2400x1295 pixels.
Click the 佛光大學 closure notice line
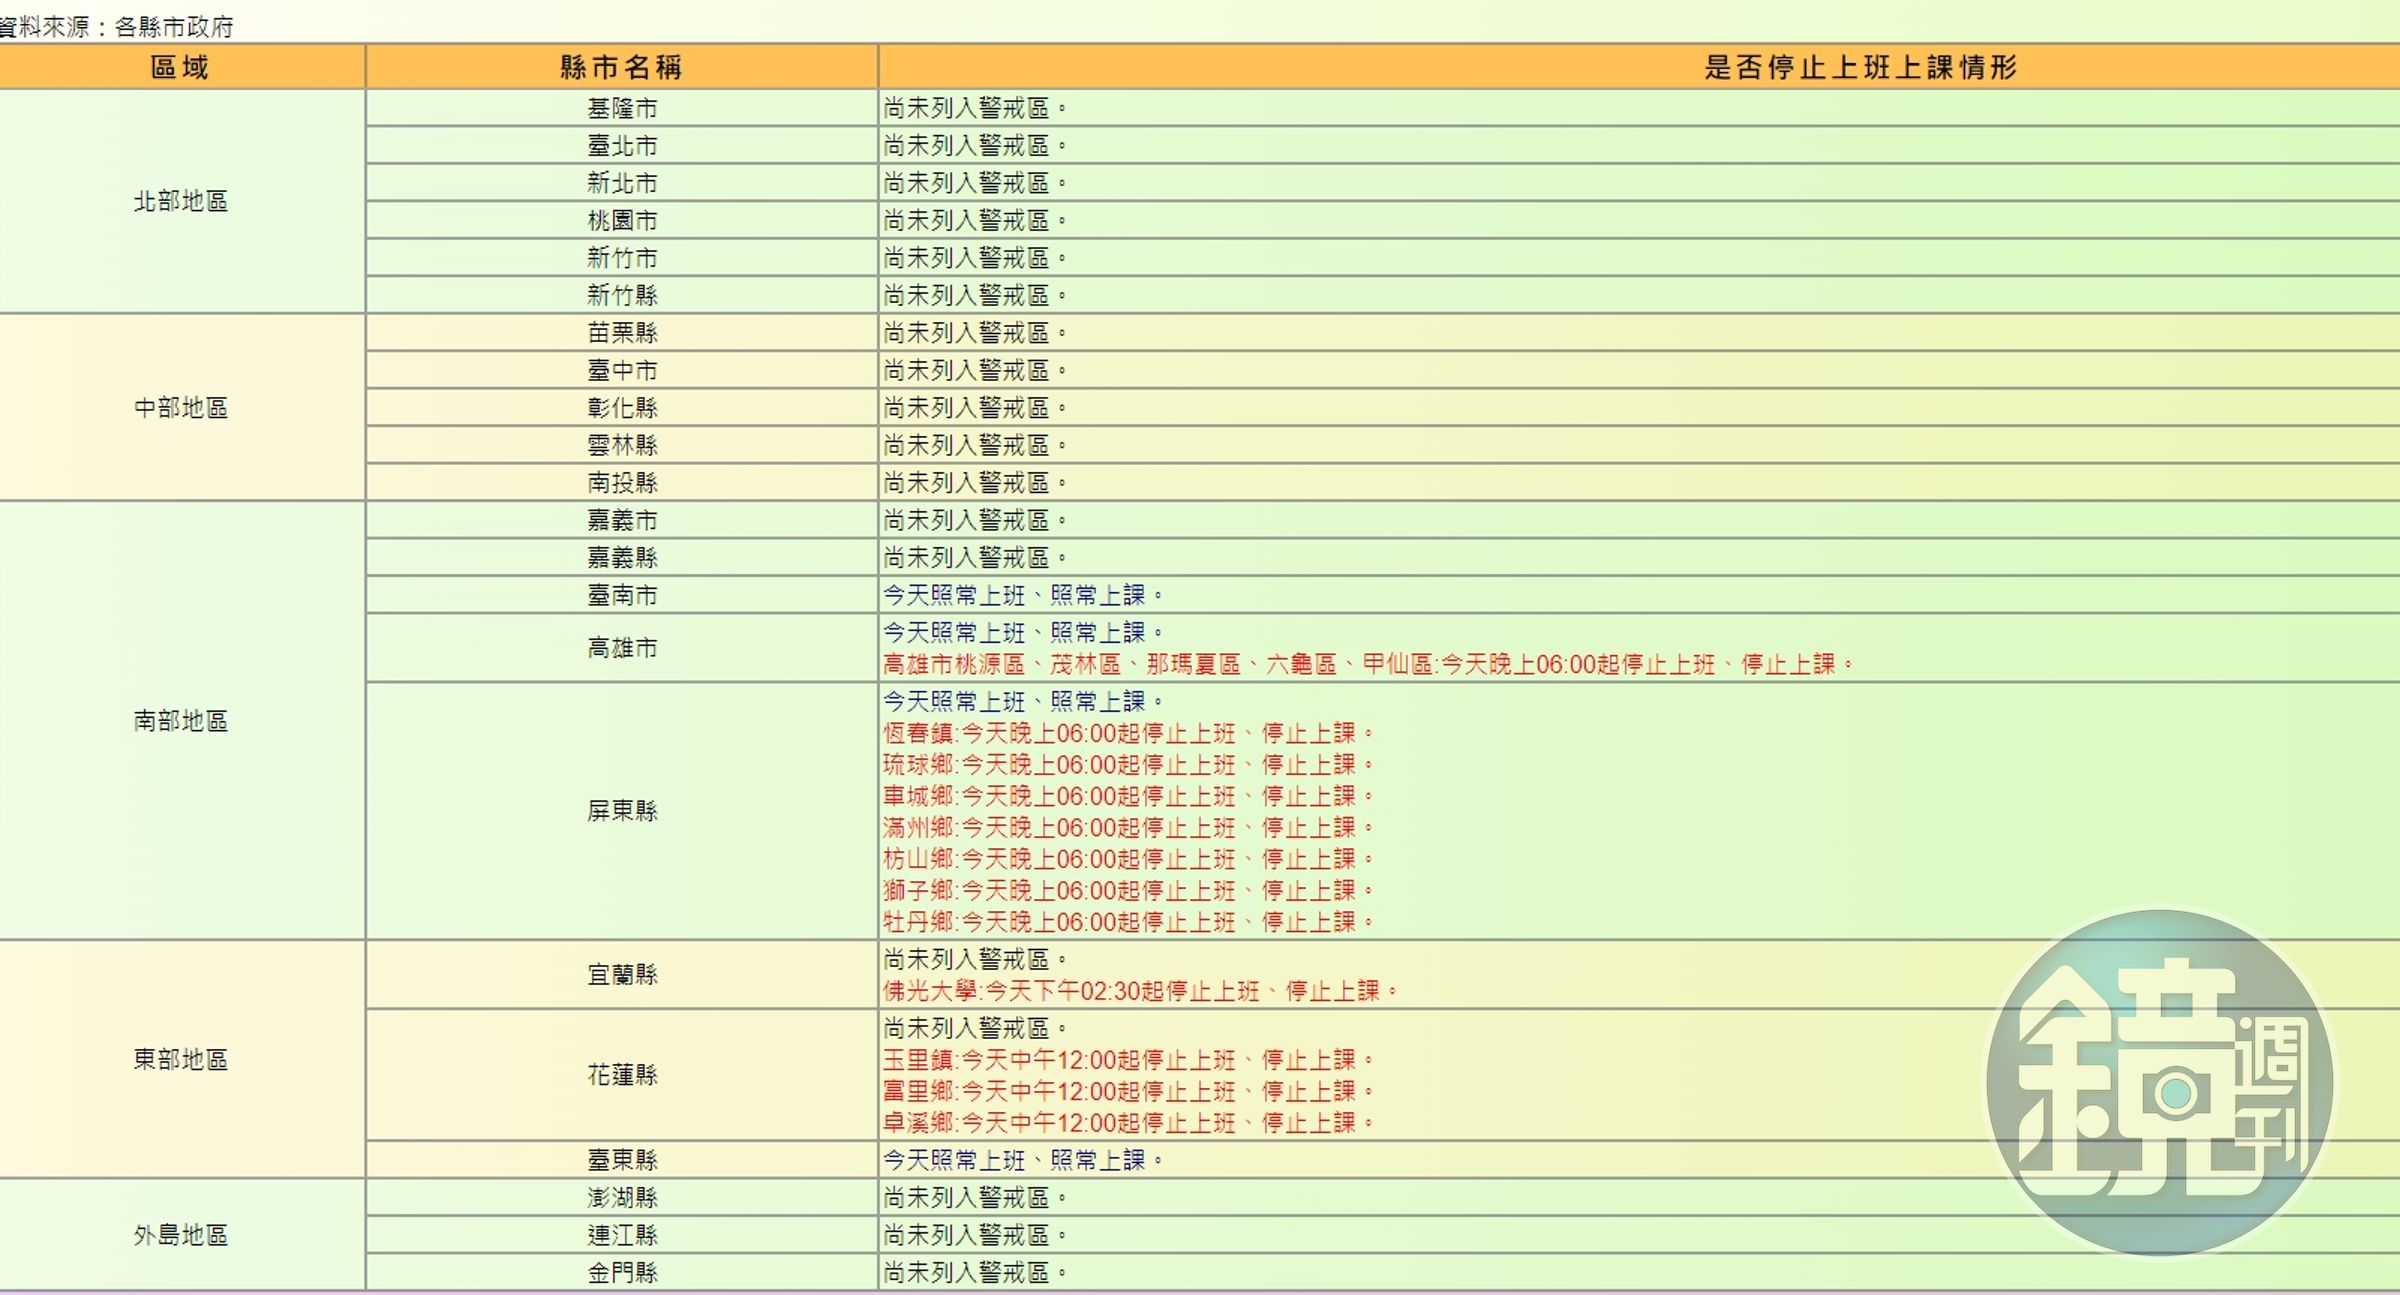[1140, 991]
